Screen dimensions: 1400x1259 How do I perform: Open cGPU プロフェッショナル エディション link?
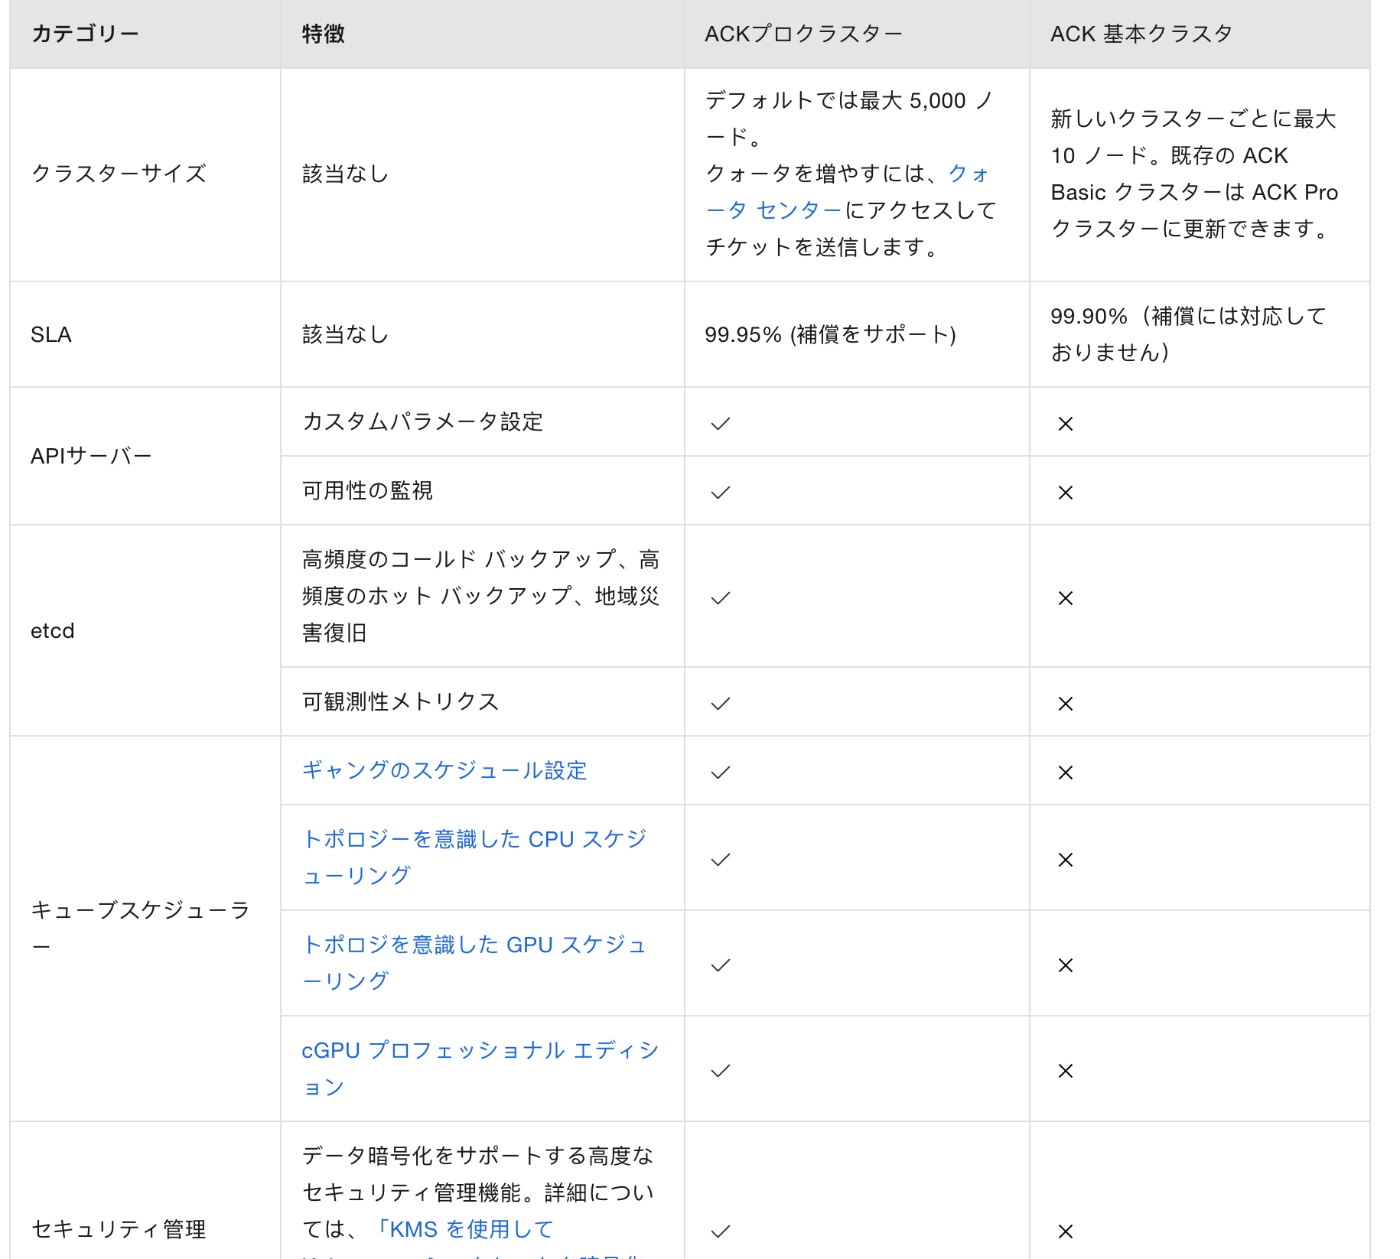coord(480,1068)
